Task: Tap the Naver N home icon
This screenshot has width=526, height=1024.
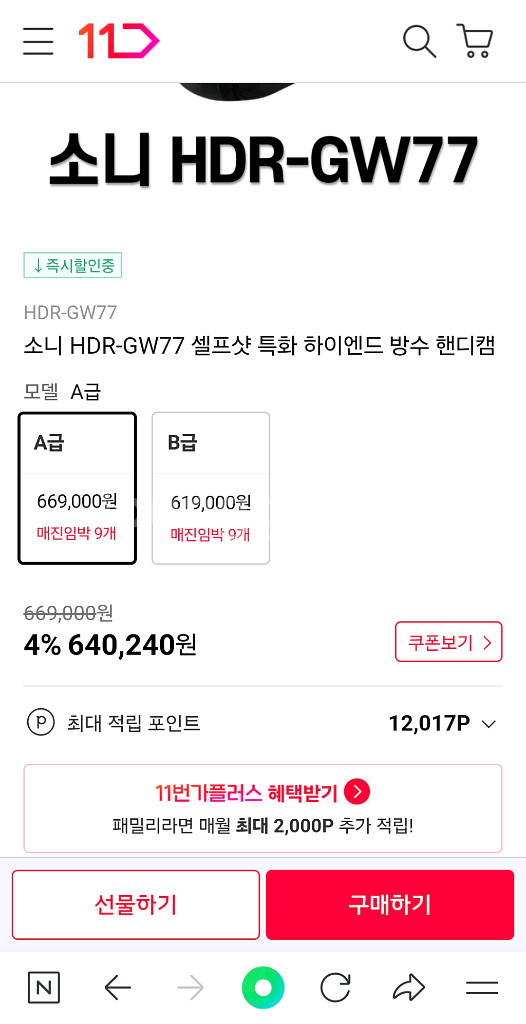Action: point(44,987)
